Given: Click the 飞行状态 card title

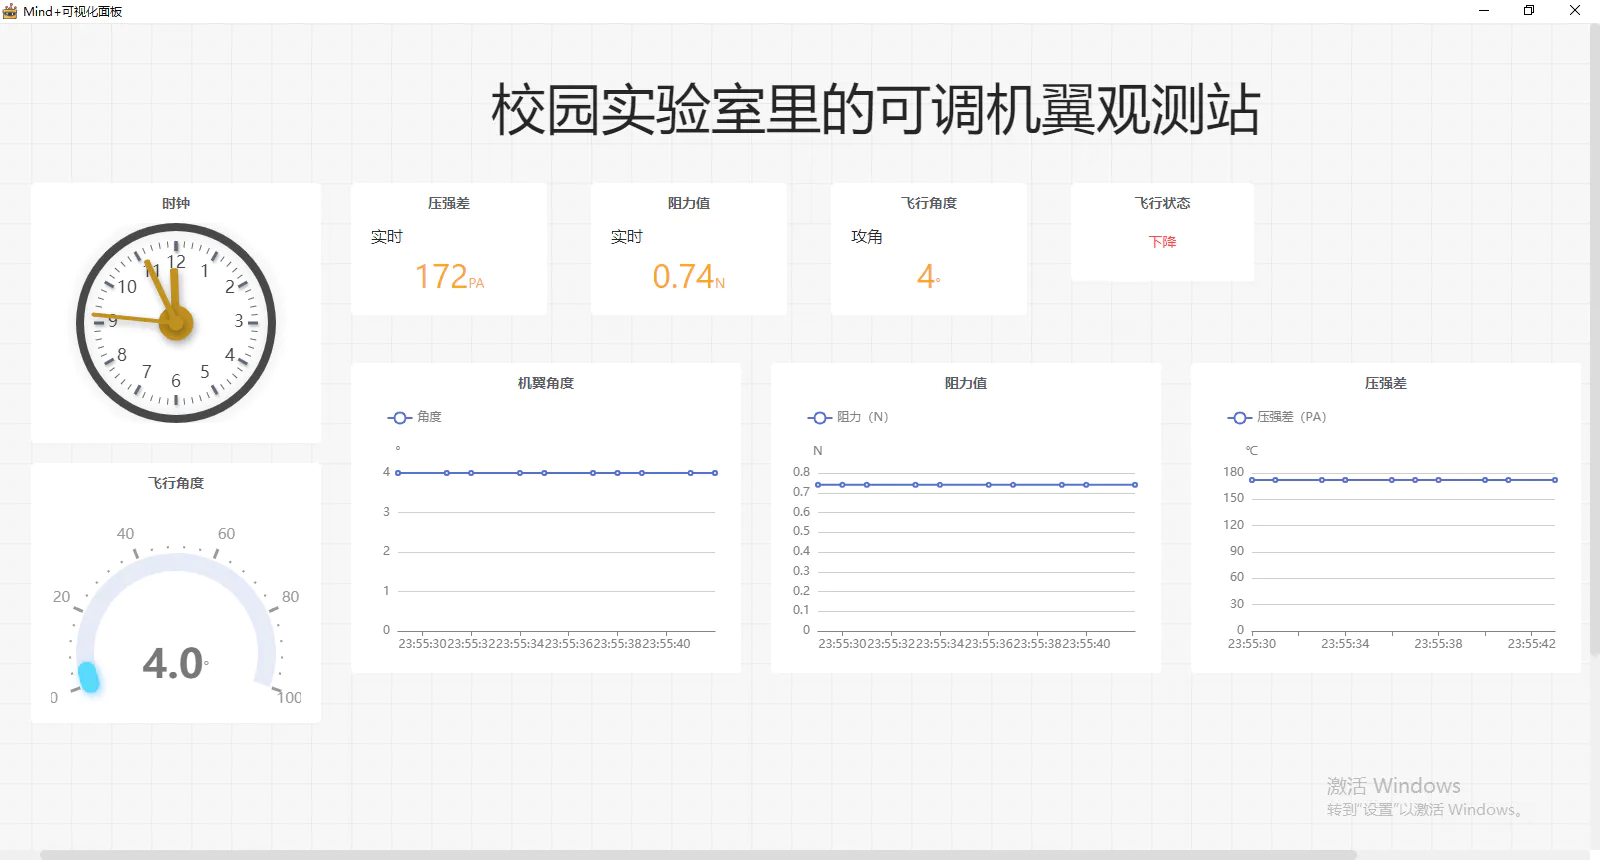Looking at the screenshot, I should click(1162, 203).
